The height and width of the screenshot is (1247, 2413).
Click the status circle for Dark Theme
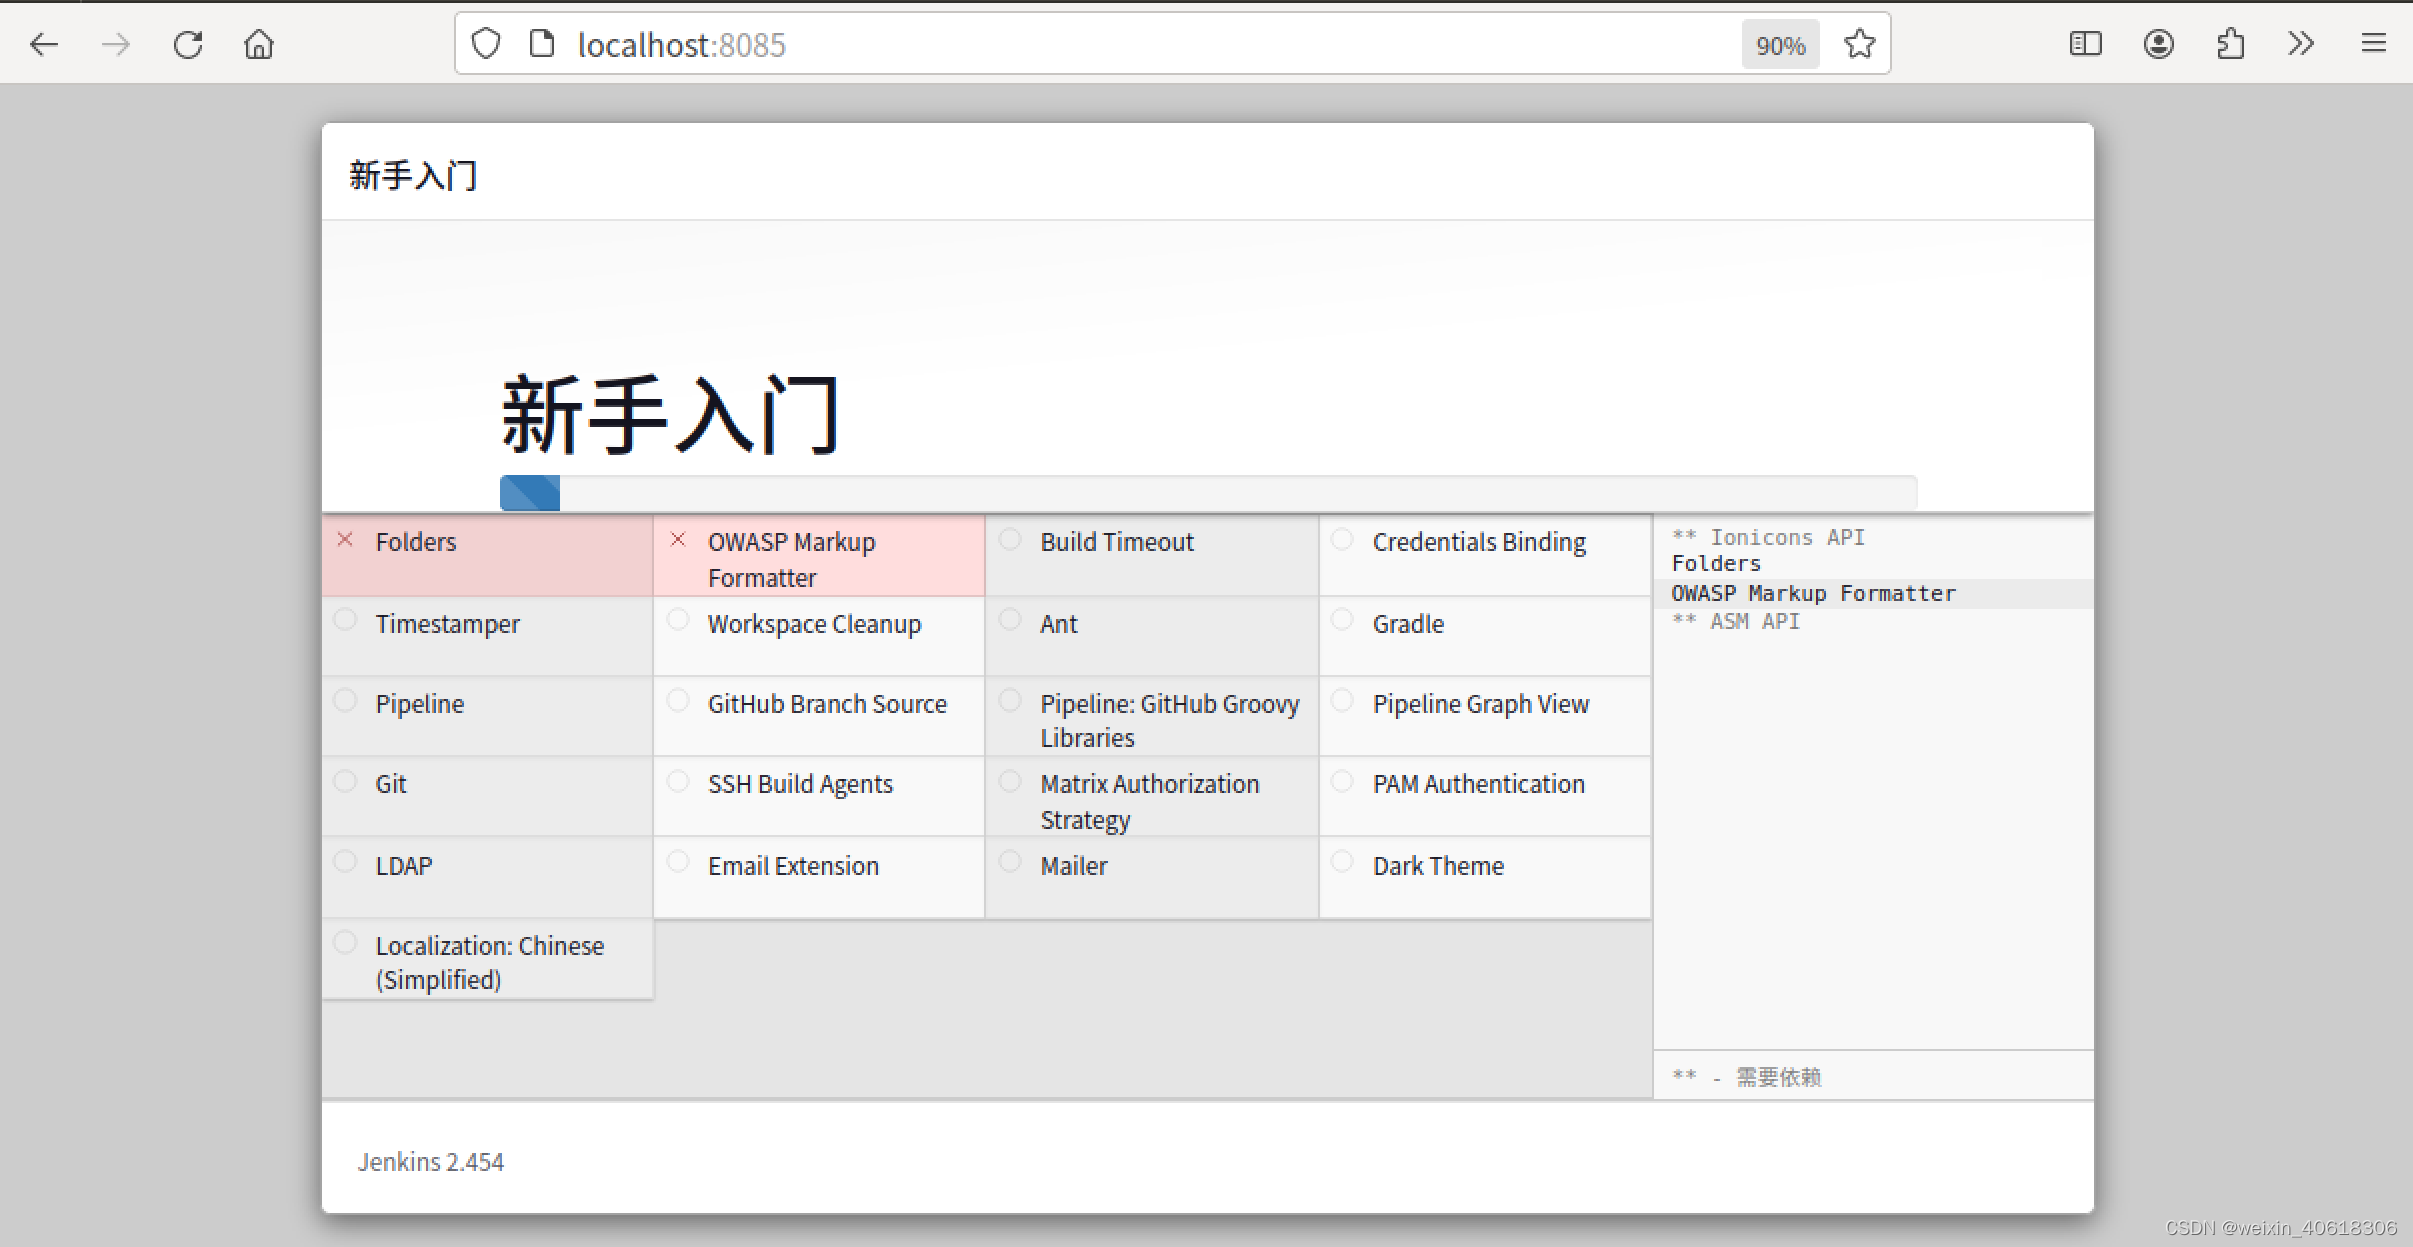click(1342, 862)
